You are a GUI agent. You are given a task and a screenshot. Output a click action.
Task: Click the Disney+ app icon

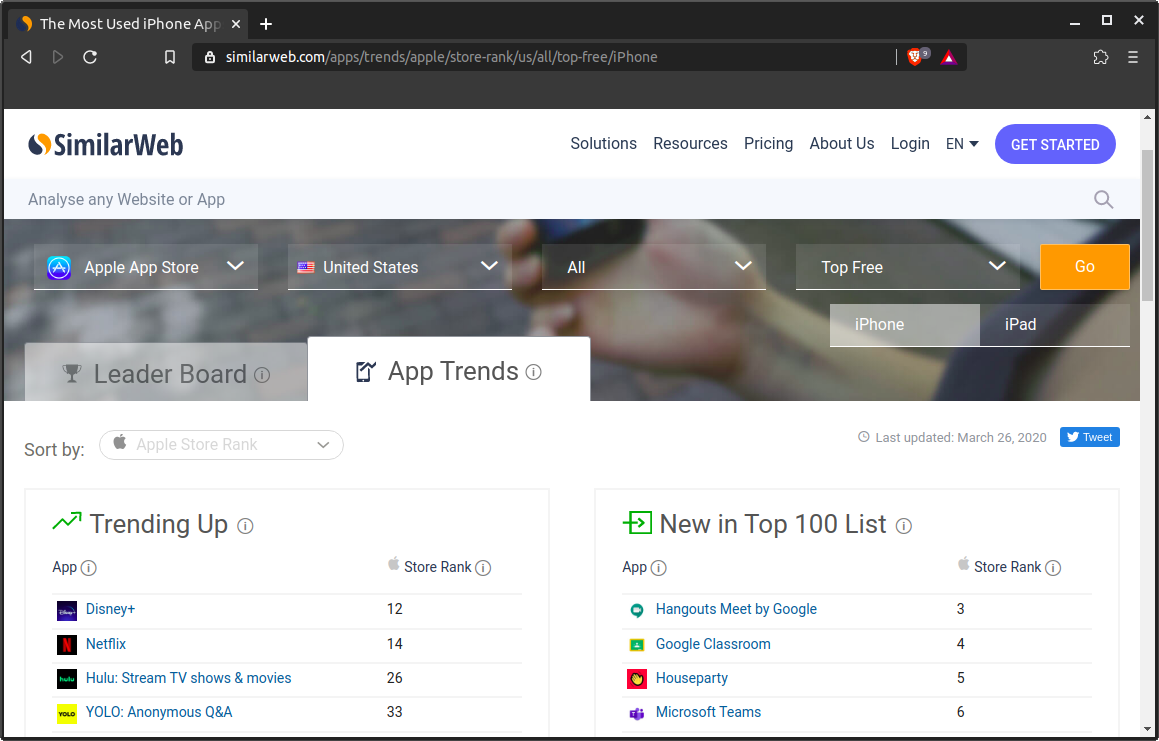pyautogui.click(x=67, y=611)
